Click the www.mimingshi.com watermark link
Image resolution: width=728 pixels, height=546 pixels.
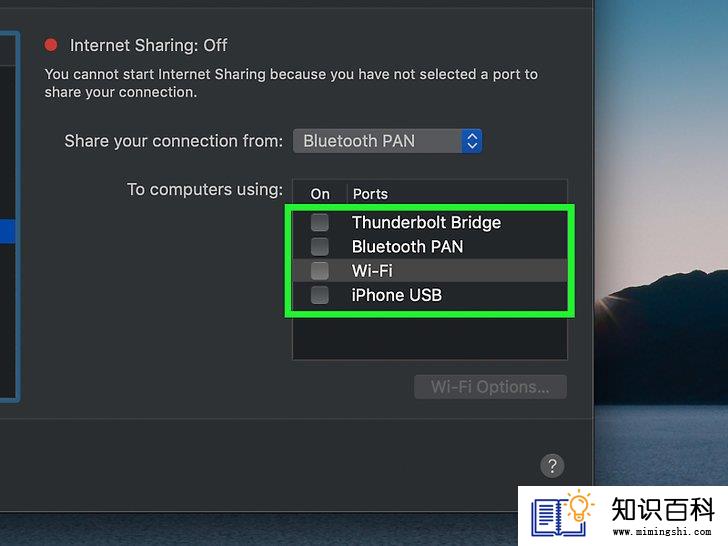coord(662,531)
